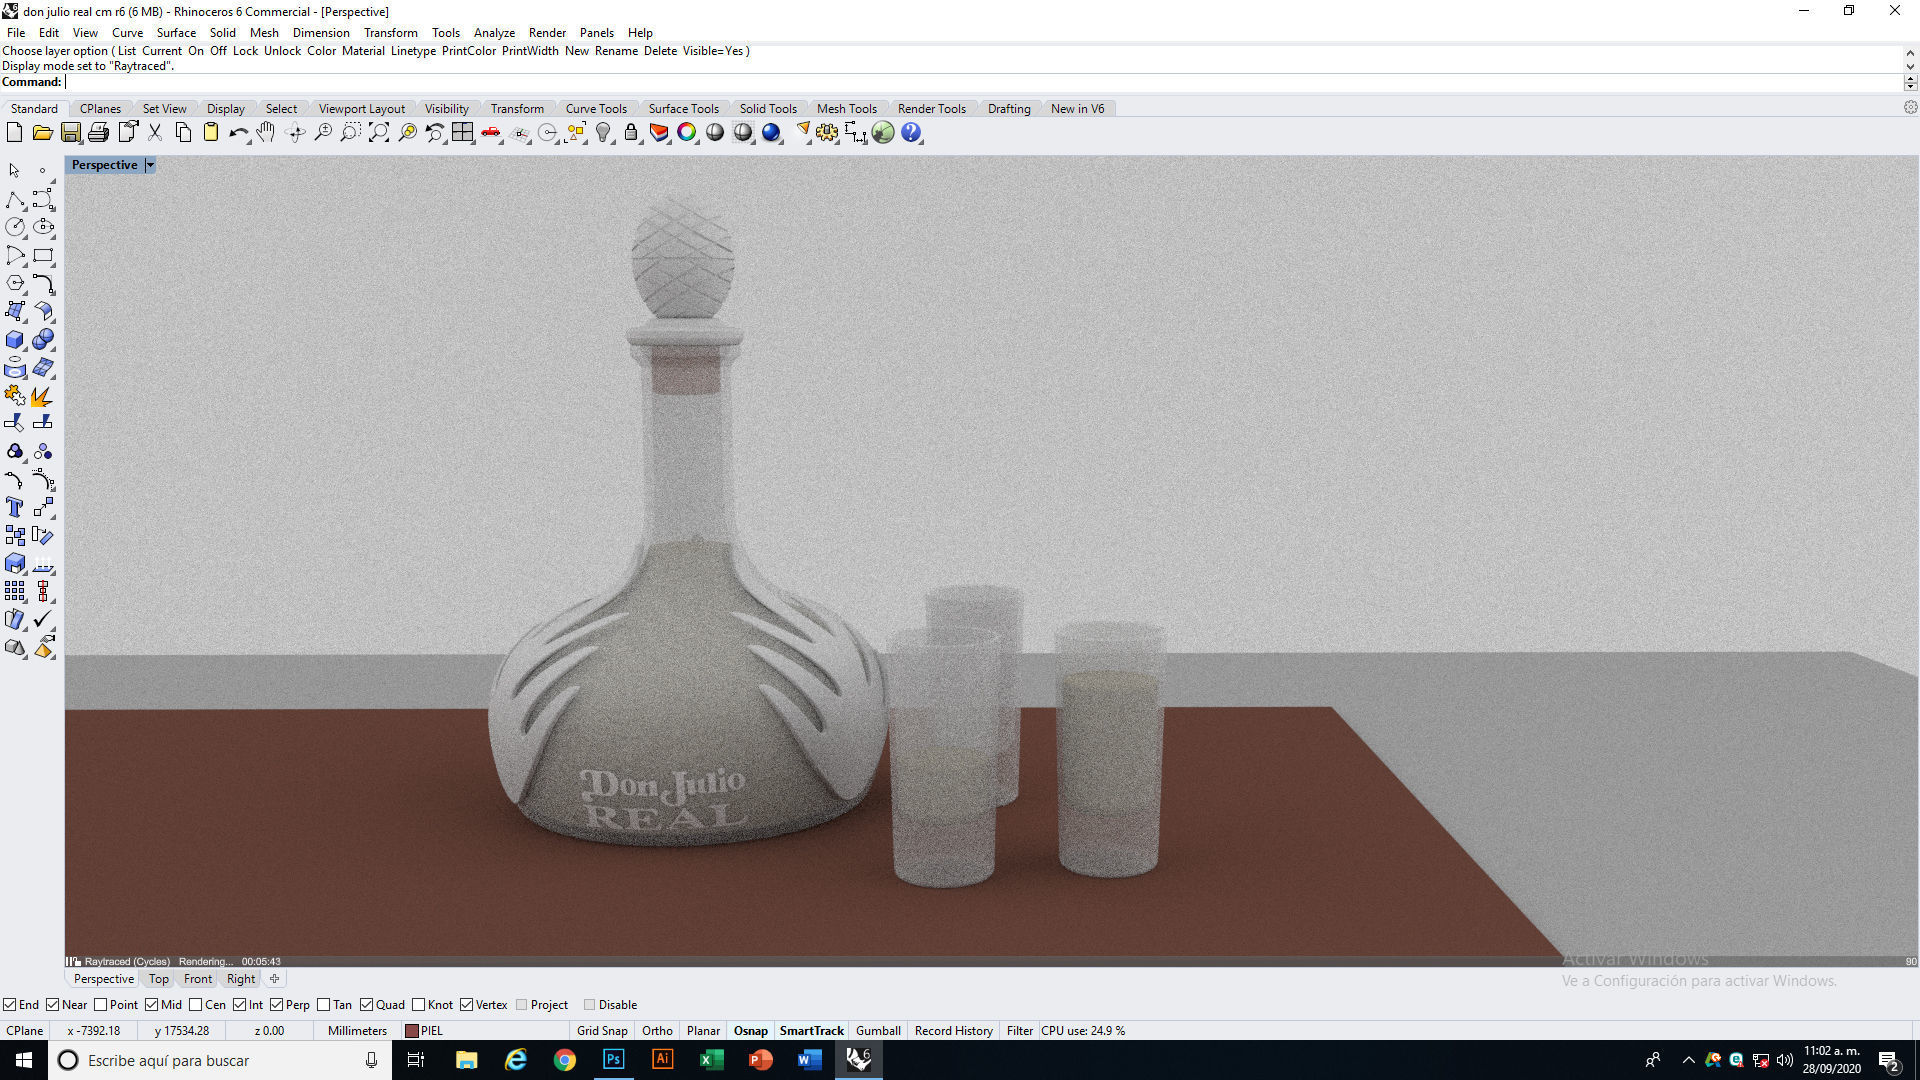This screenshot has height=1080, width=1920.
Task: Add a viewport tab with plus button
Action: click(x=274, y=979)
